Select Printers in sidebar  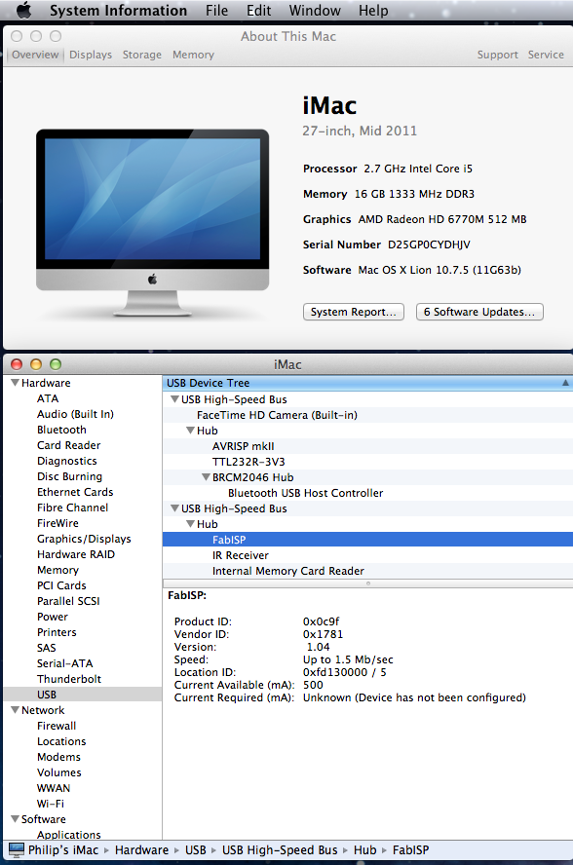[56, 632]
